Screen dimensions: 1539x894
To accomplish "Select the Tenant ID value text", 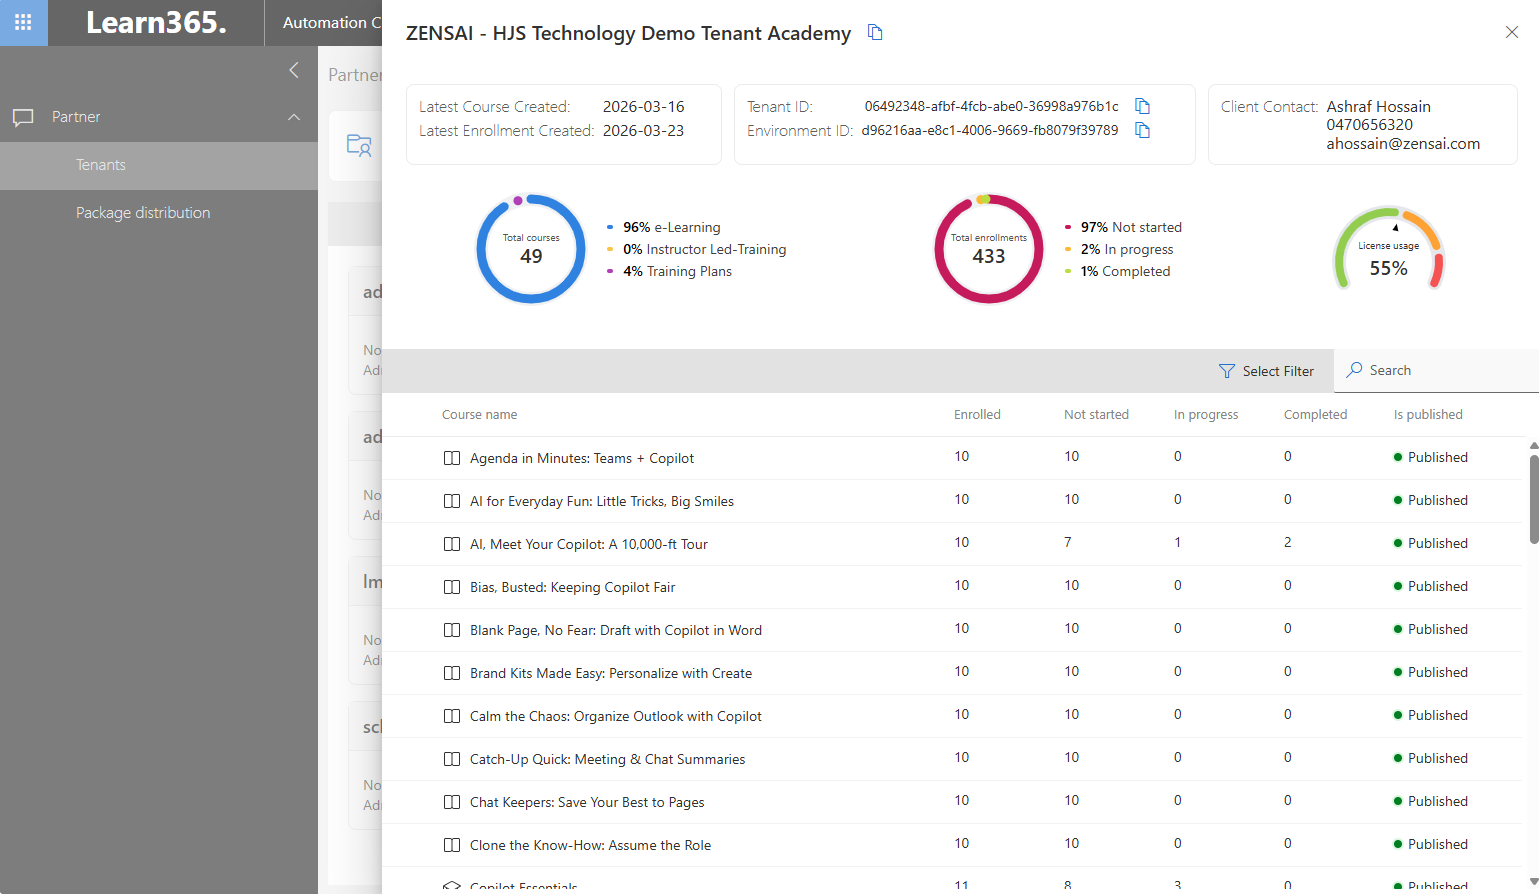I will point(992,106).
